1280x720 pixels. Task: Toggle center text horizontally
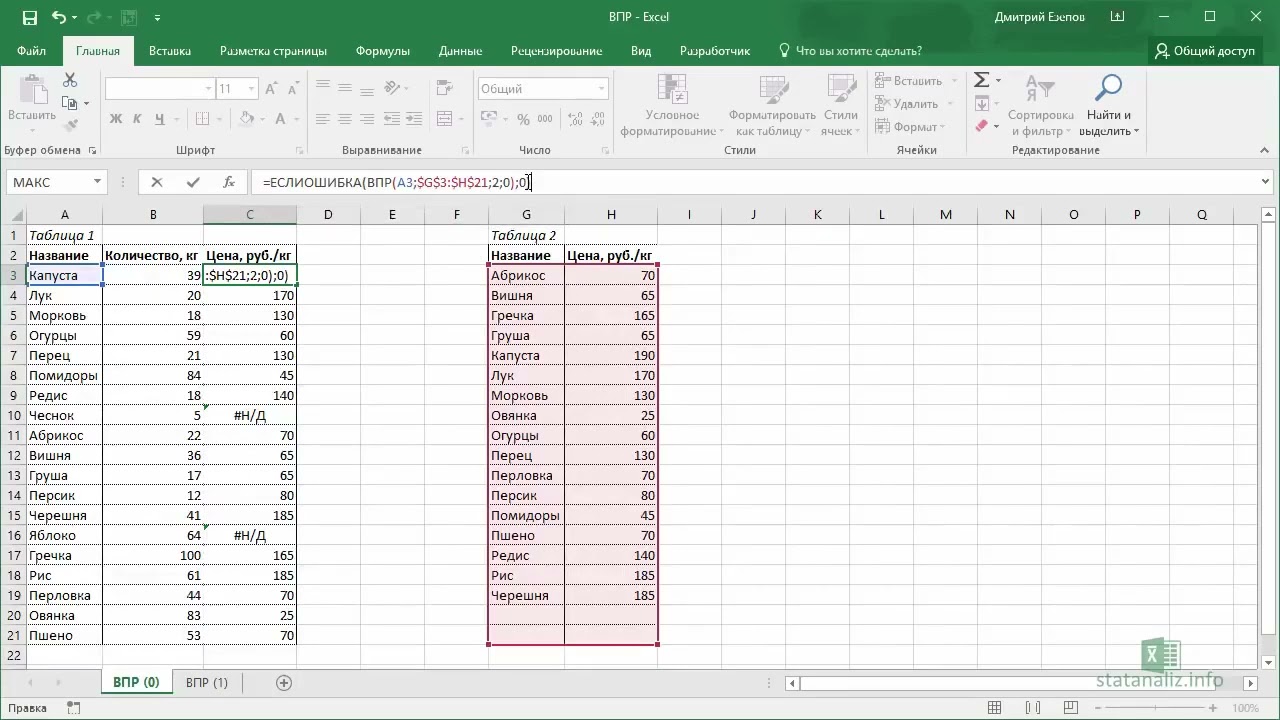click(x=345, y=119)
